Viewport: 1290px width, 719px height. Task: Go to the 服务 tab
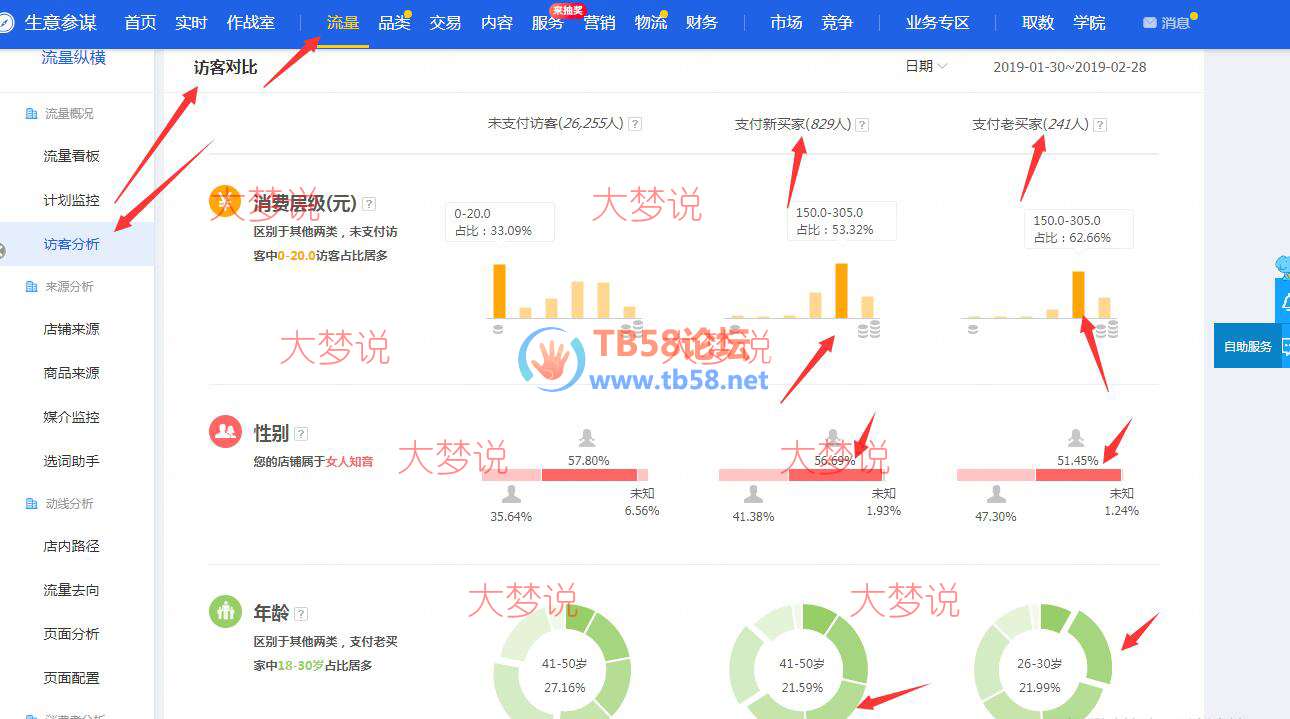click(548, 22)
